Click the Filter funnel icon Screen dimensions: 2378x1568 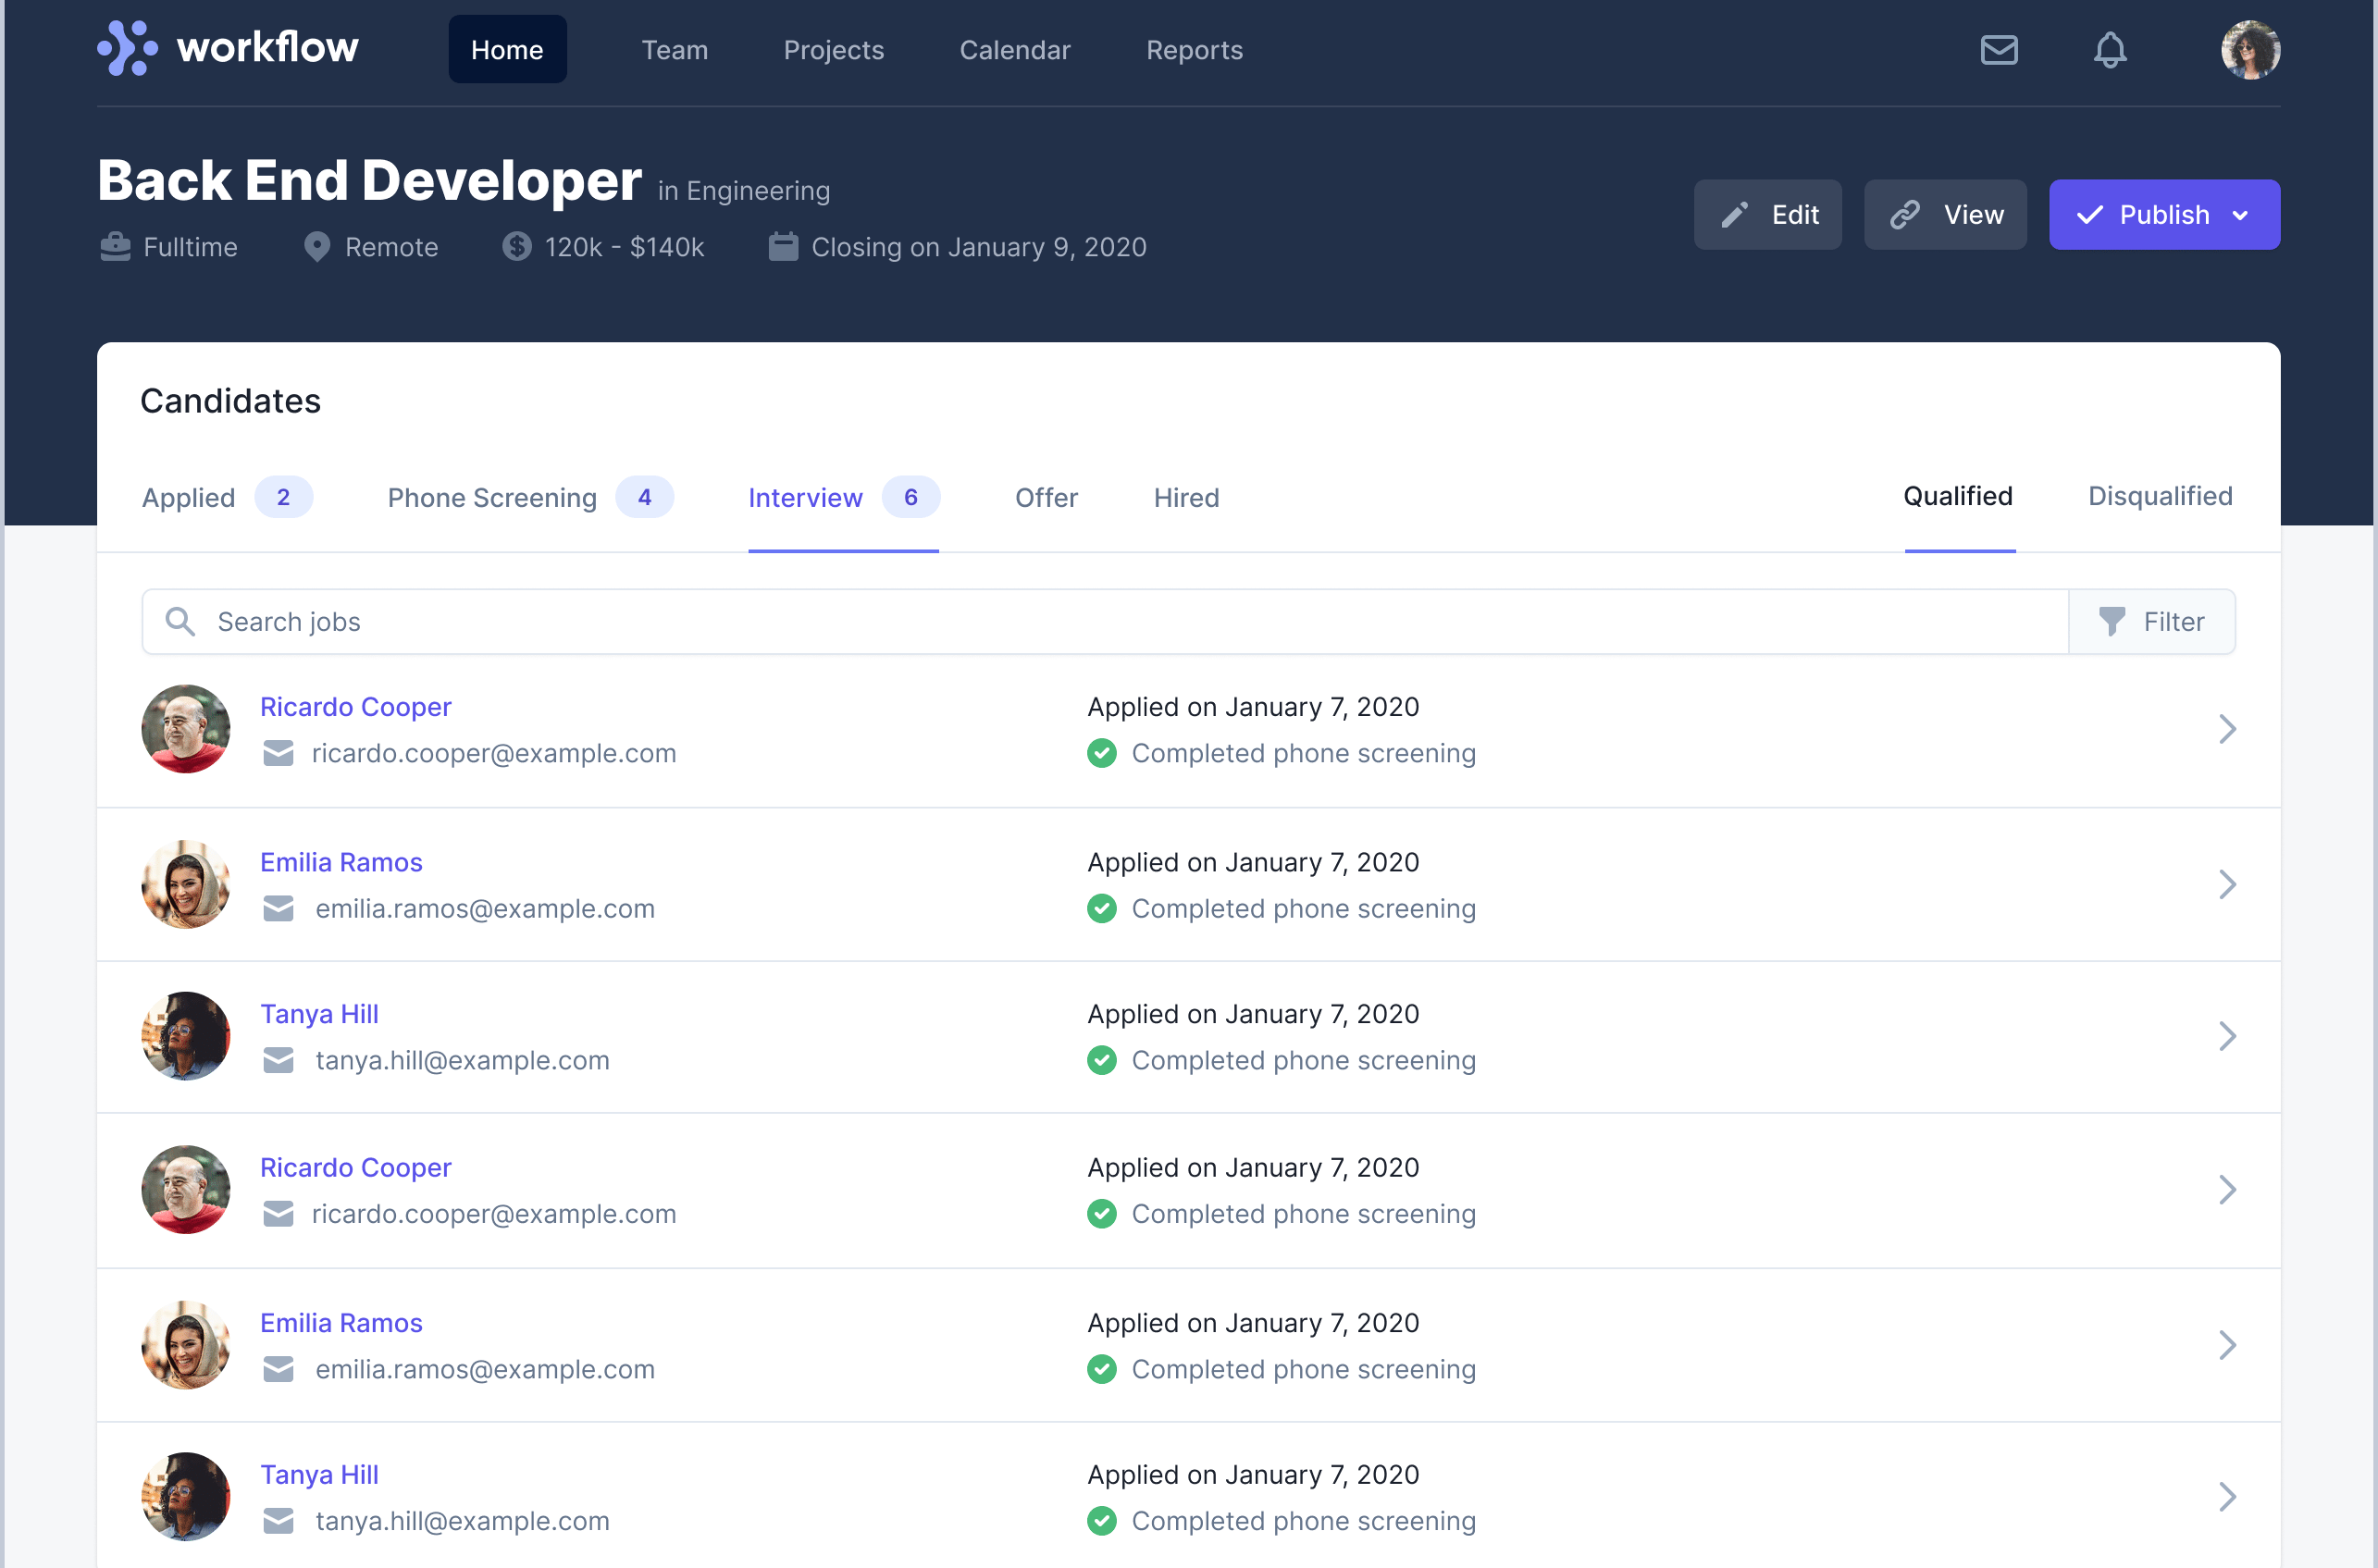(2111, 622)
